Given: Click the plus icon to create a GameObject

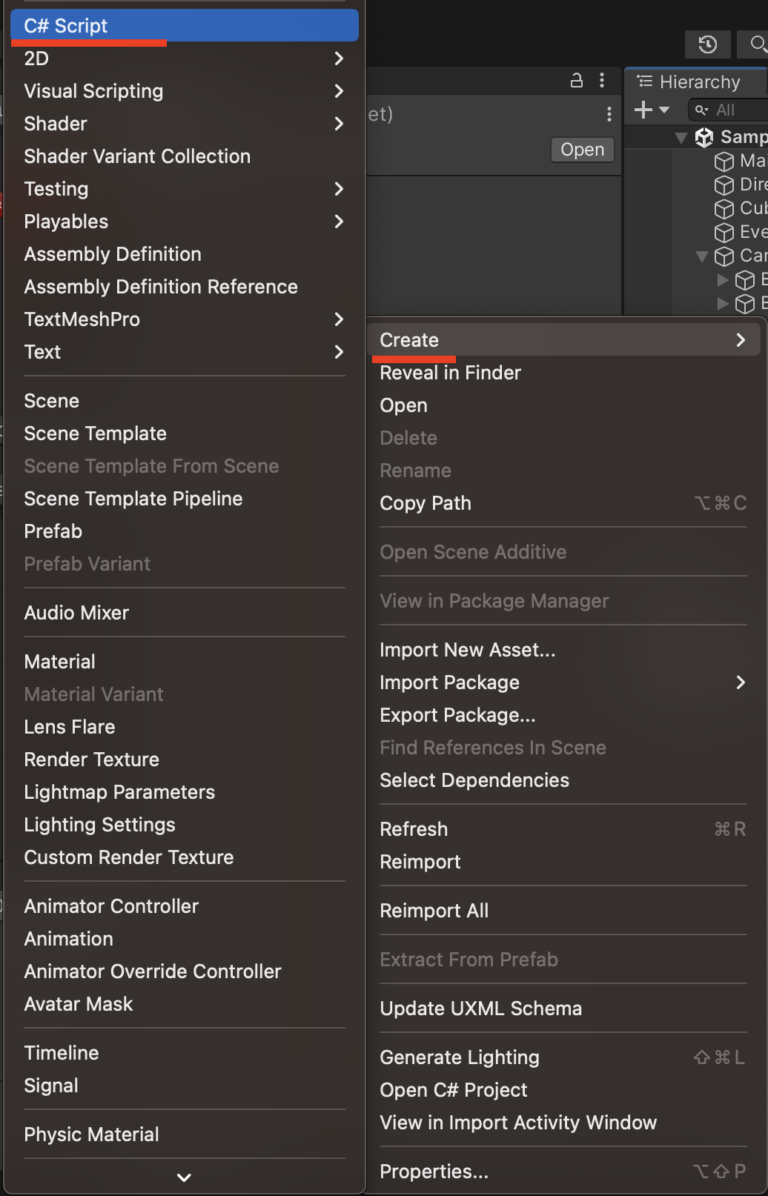Looking at the screenshot, I should (643, 110).
